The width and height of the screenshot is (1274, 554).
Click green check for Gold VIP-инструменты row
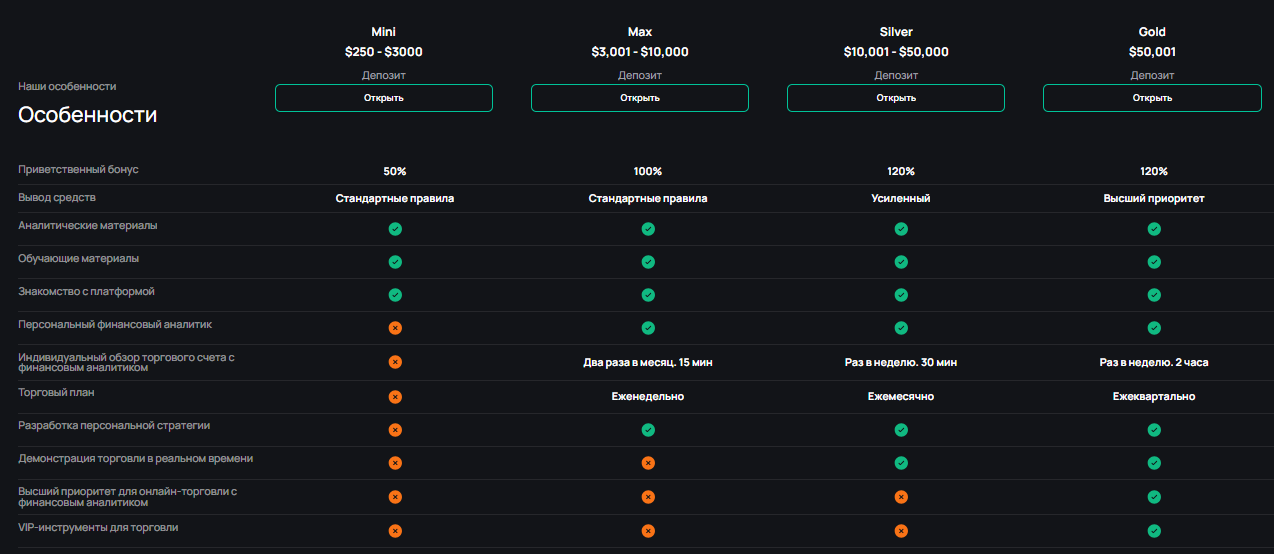pyautogui.click(x=1154, y=531)
